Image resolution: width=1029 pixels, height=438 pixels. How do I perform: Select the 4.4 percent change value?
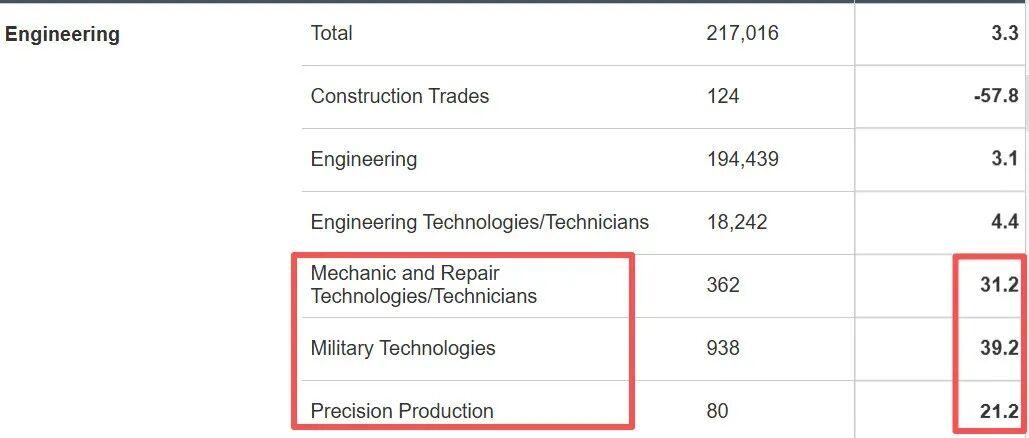pos(1004,222)
